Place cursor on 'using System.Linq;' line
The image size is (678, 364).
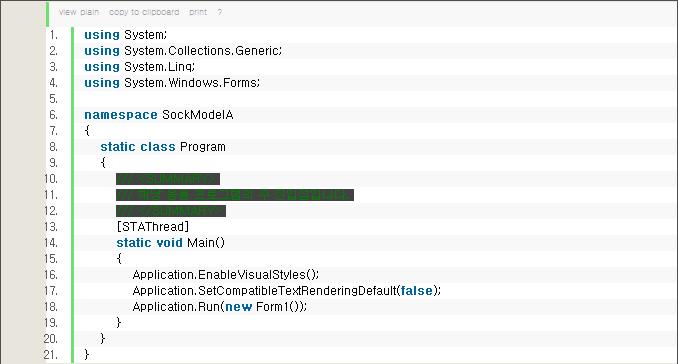coord(140,67)
